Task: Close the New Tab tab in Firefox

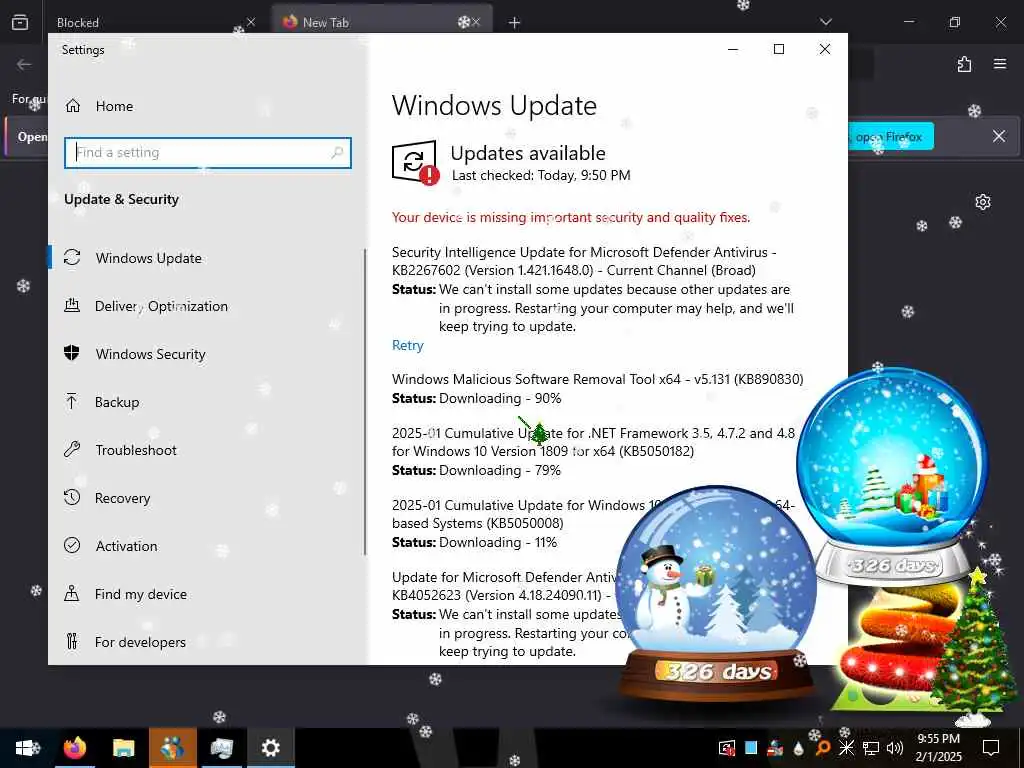Action: [475, 22]
